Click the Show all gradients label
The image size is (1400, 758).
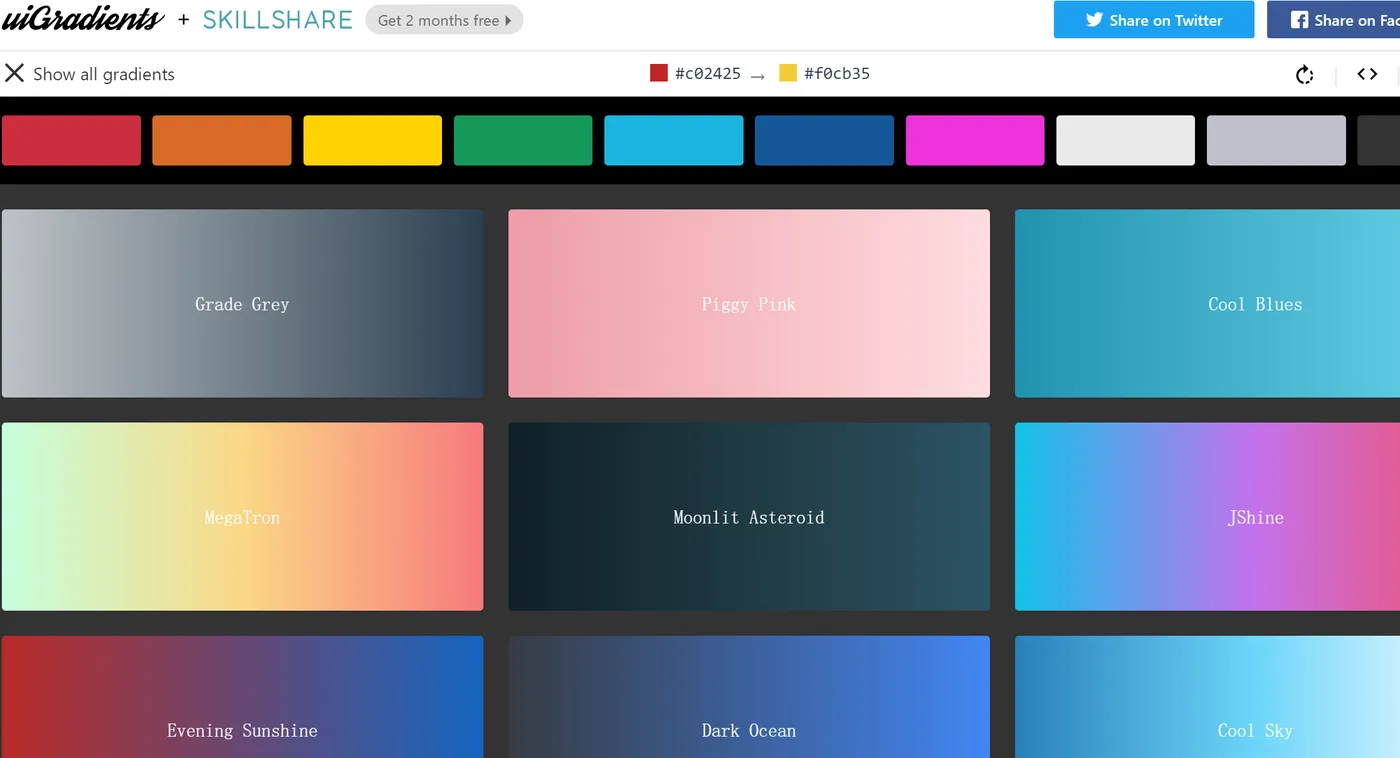pyautogui.click(x=104, y=74)
